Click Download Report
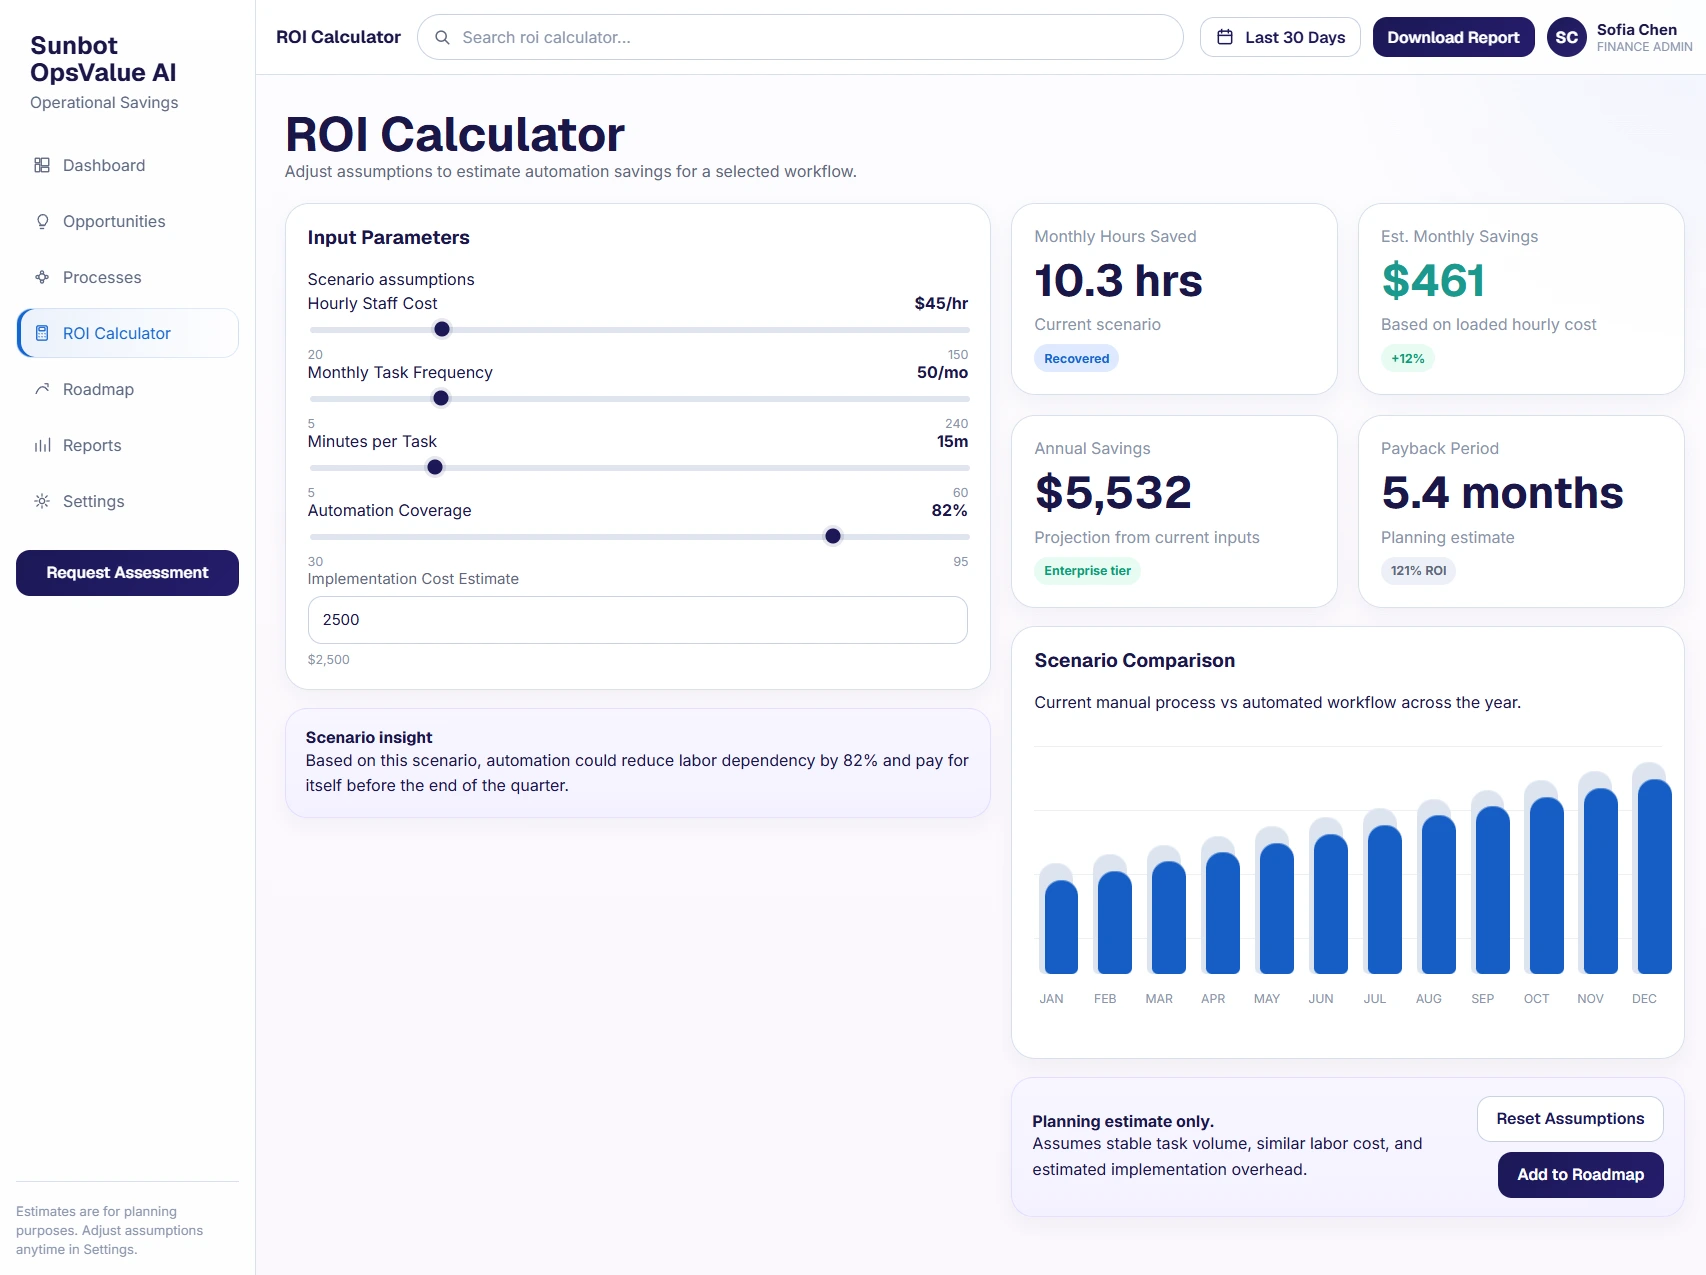This screenshot has height=1275, width=1706. coord(1453,37)
